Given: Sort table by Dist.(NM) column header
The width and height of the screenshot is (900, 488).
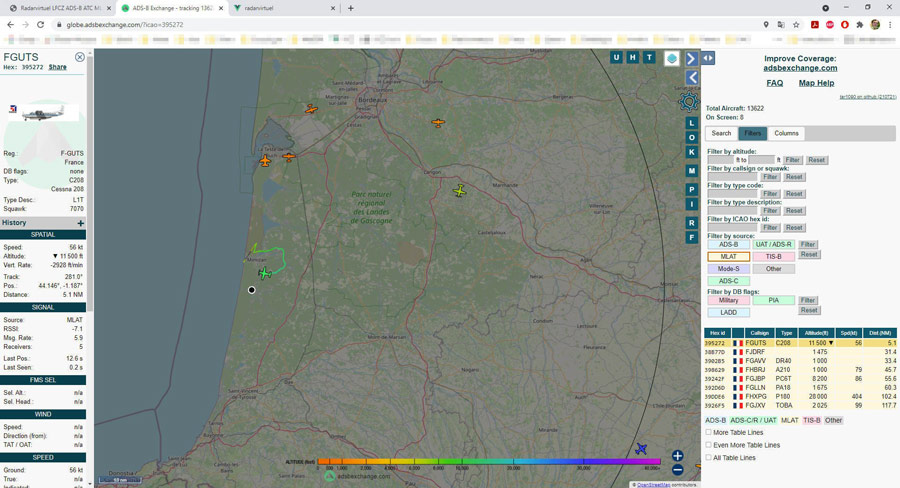Looking at the screenshot, I should 880,333.
